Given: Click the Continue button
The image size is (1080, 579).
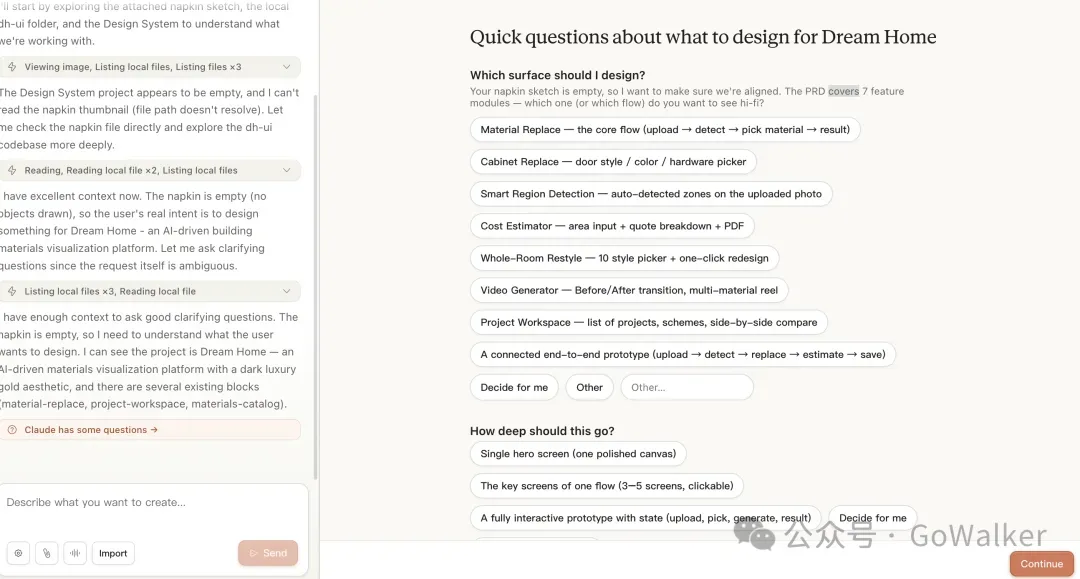Looking at the screenshot, I should point(1041,564).
